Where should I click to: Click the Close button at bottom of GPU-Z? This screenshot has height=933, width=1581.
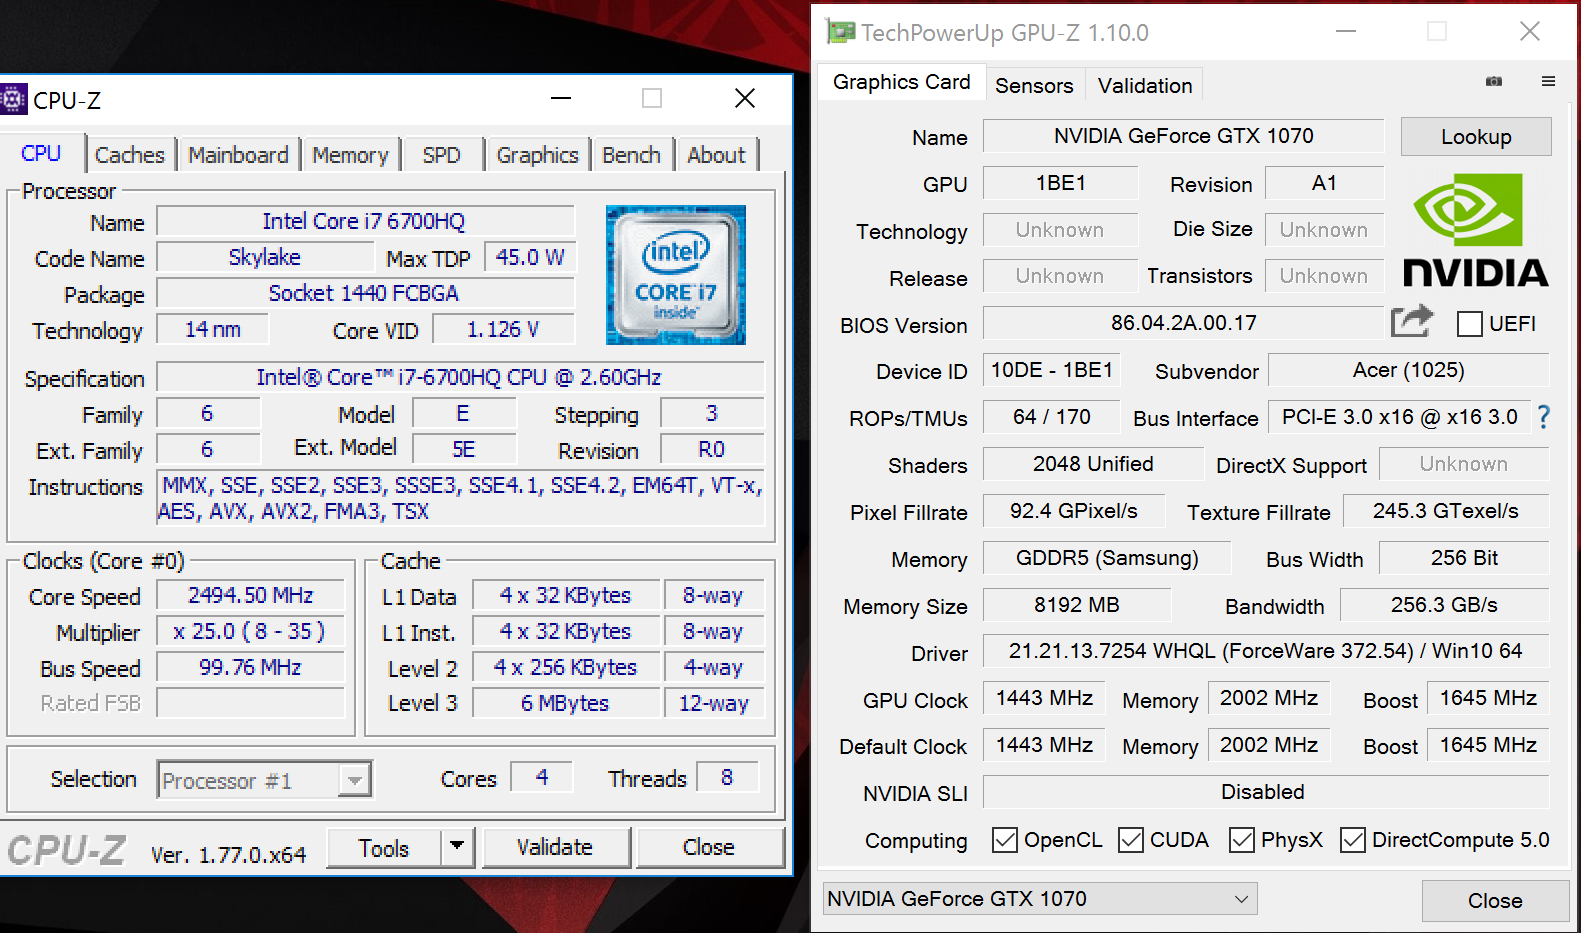[1495, 901]
